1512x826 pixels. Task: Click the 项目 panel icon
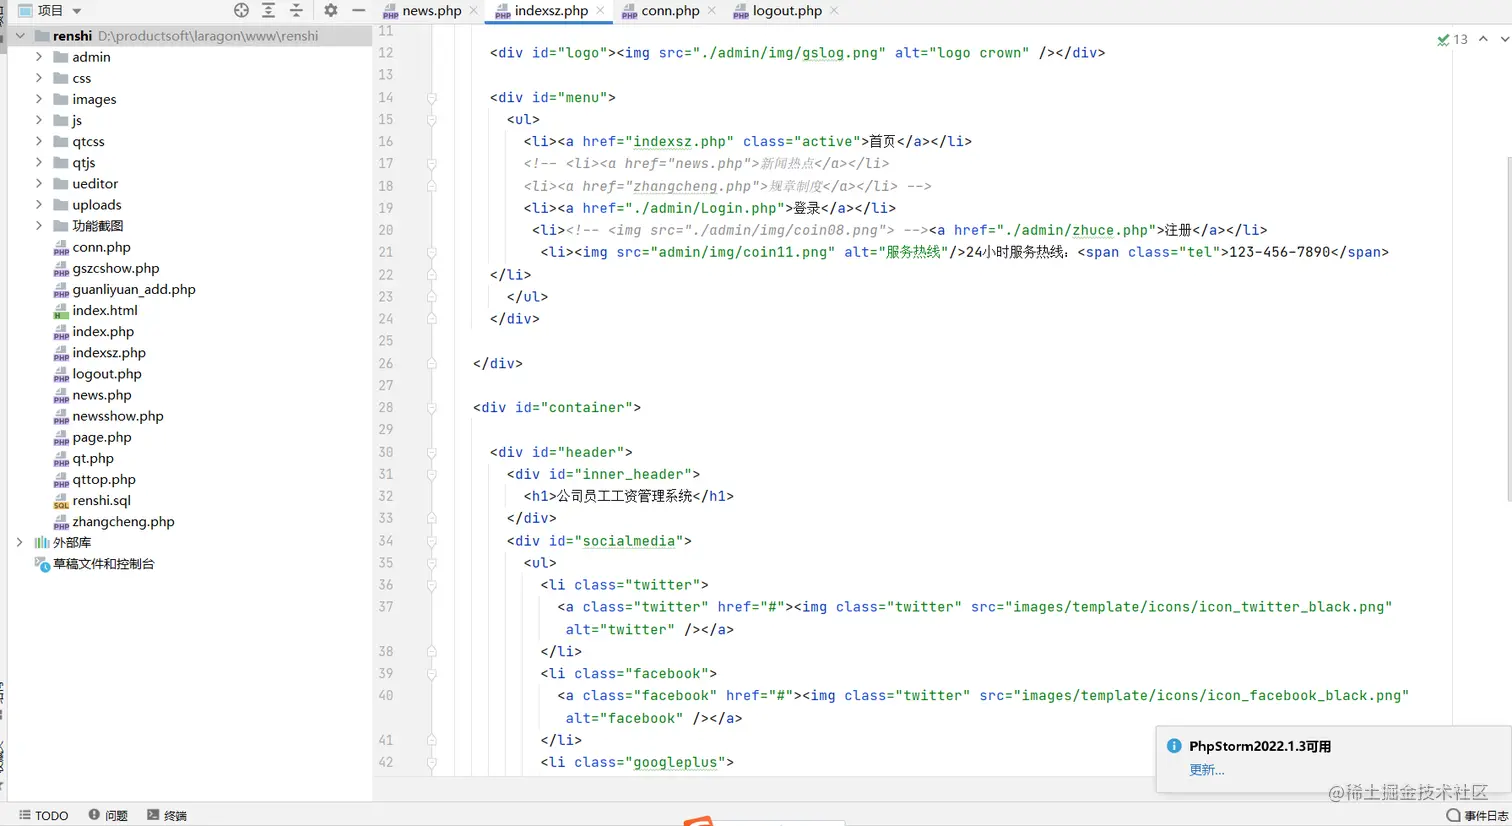[26, 11]
